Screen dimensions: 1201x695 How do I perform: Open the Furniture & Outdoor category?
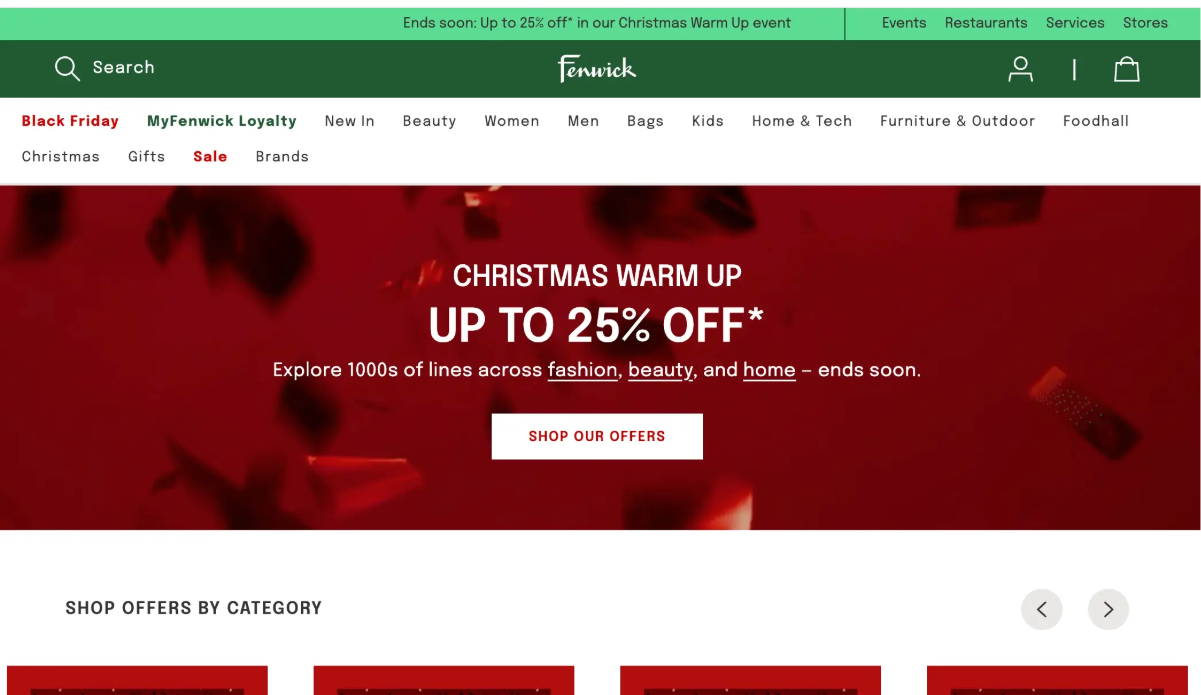pyautogui.click(x=957, y=121)
